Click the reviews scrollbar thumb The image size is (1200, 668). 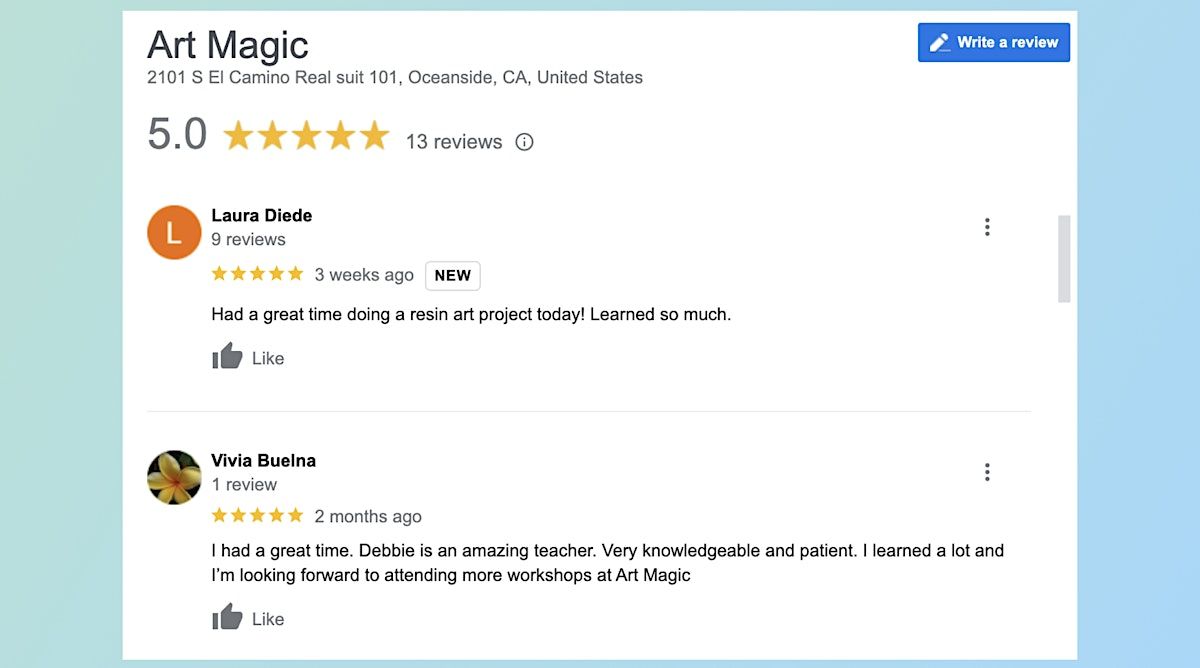pyautogui.click(x=1064, y=258)
